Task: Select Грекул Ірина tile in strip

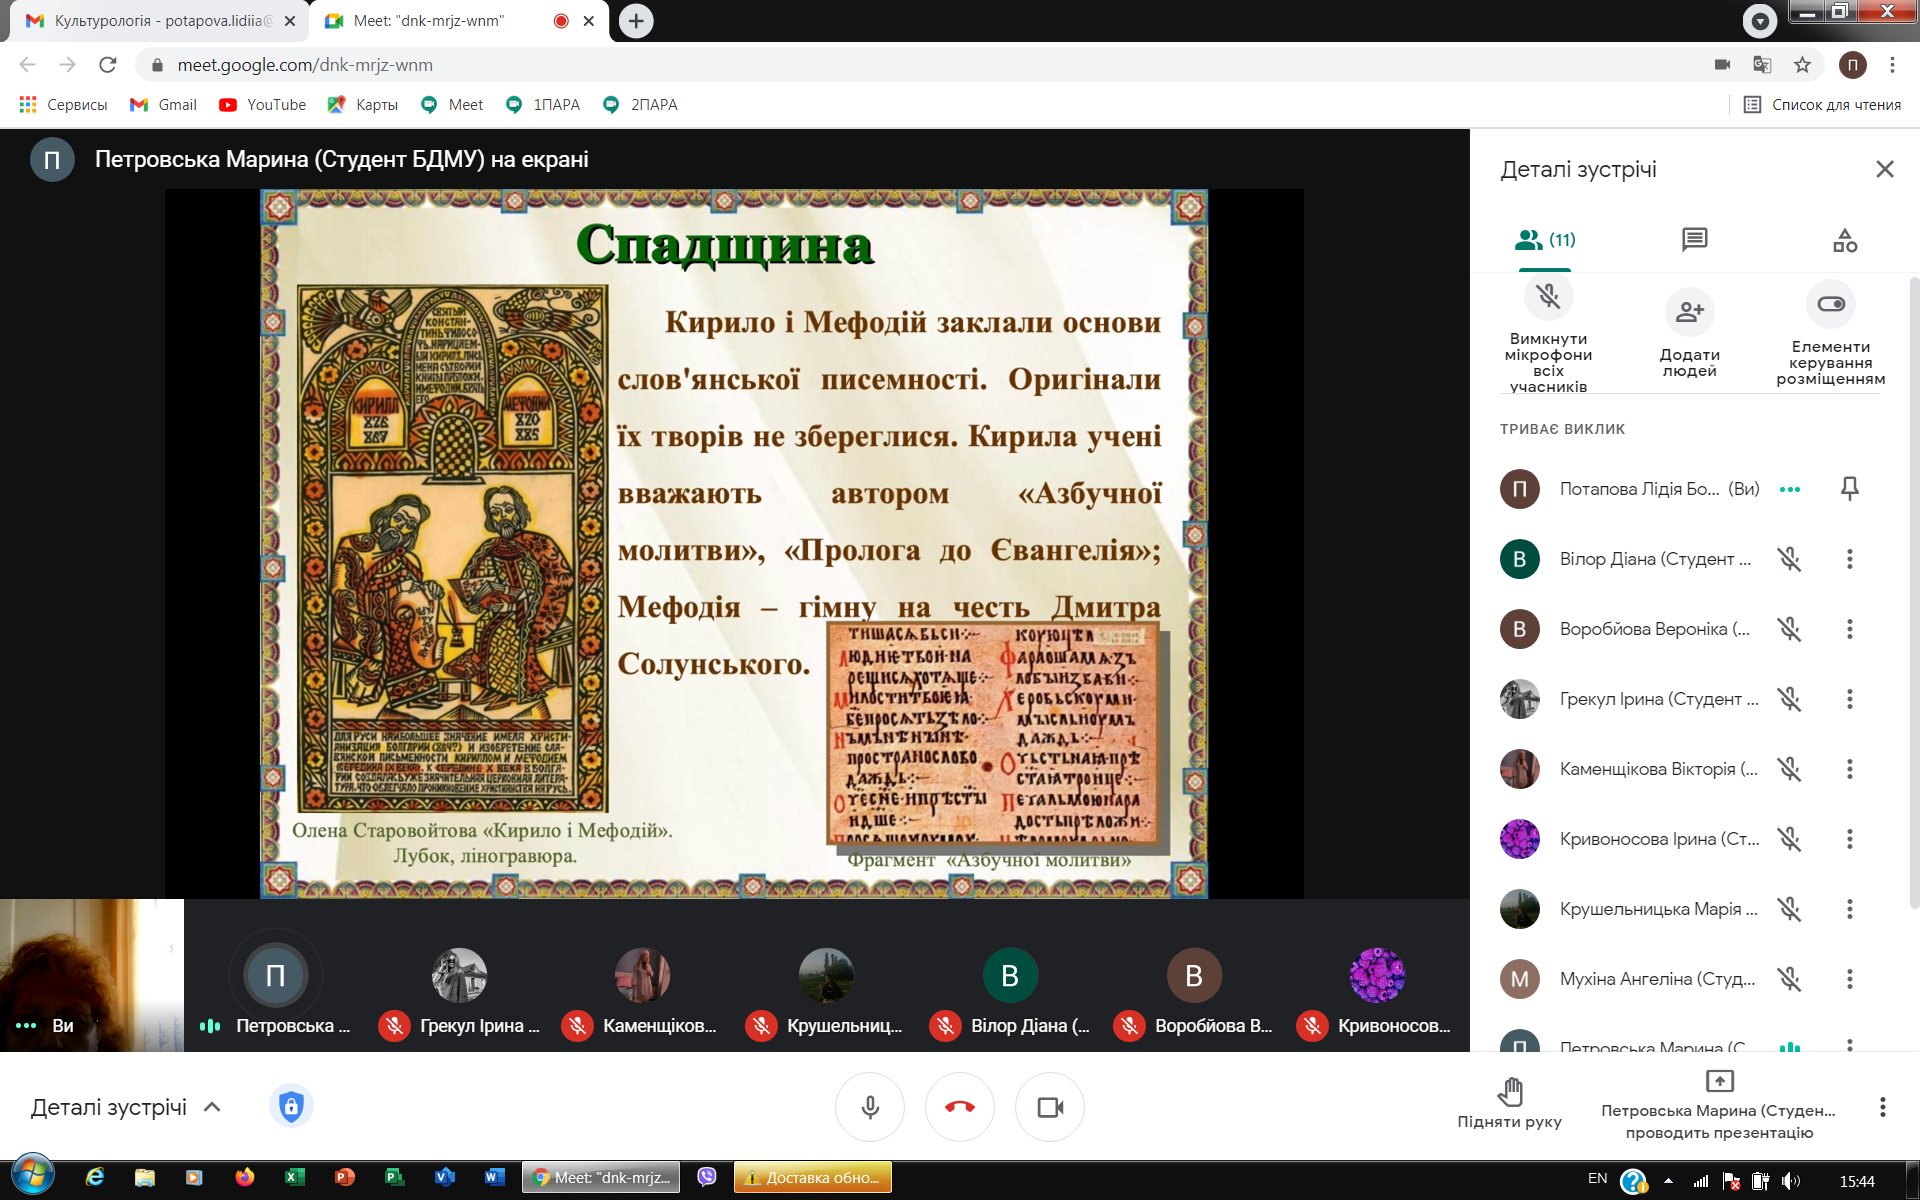Action: tap(459, 976)
